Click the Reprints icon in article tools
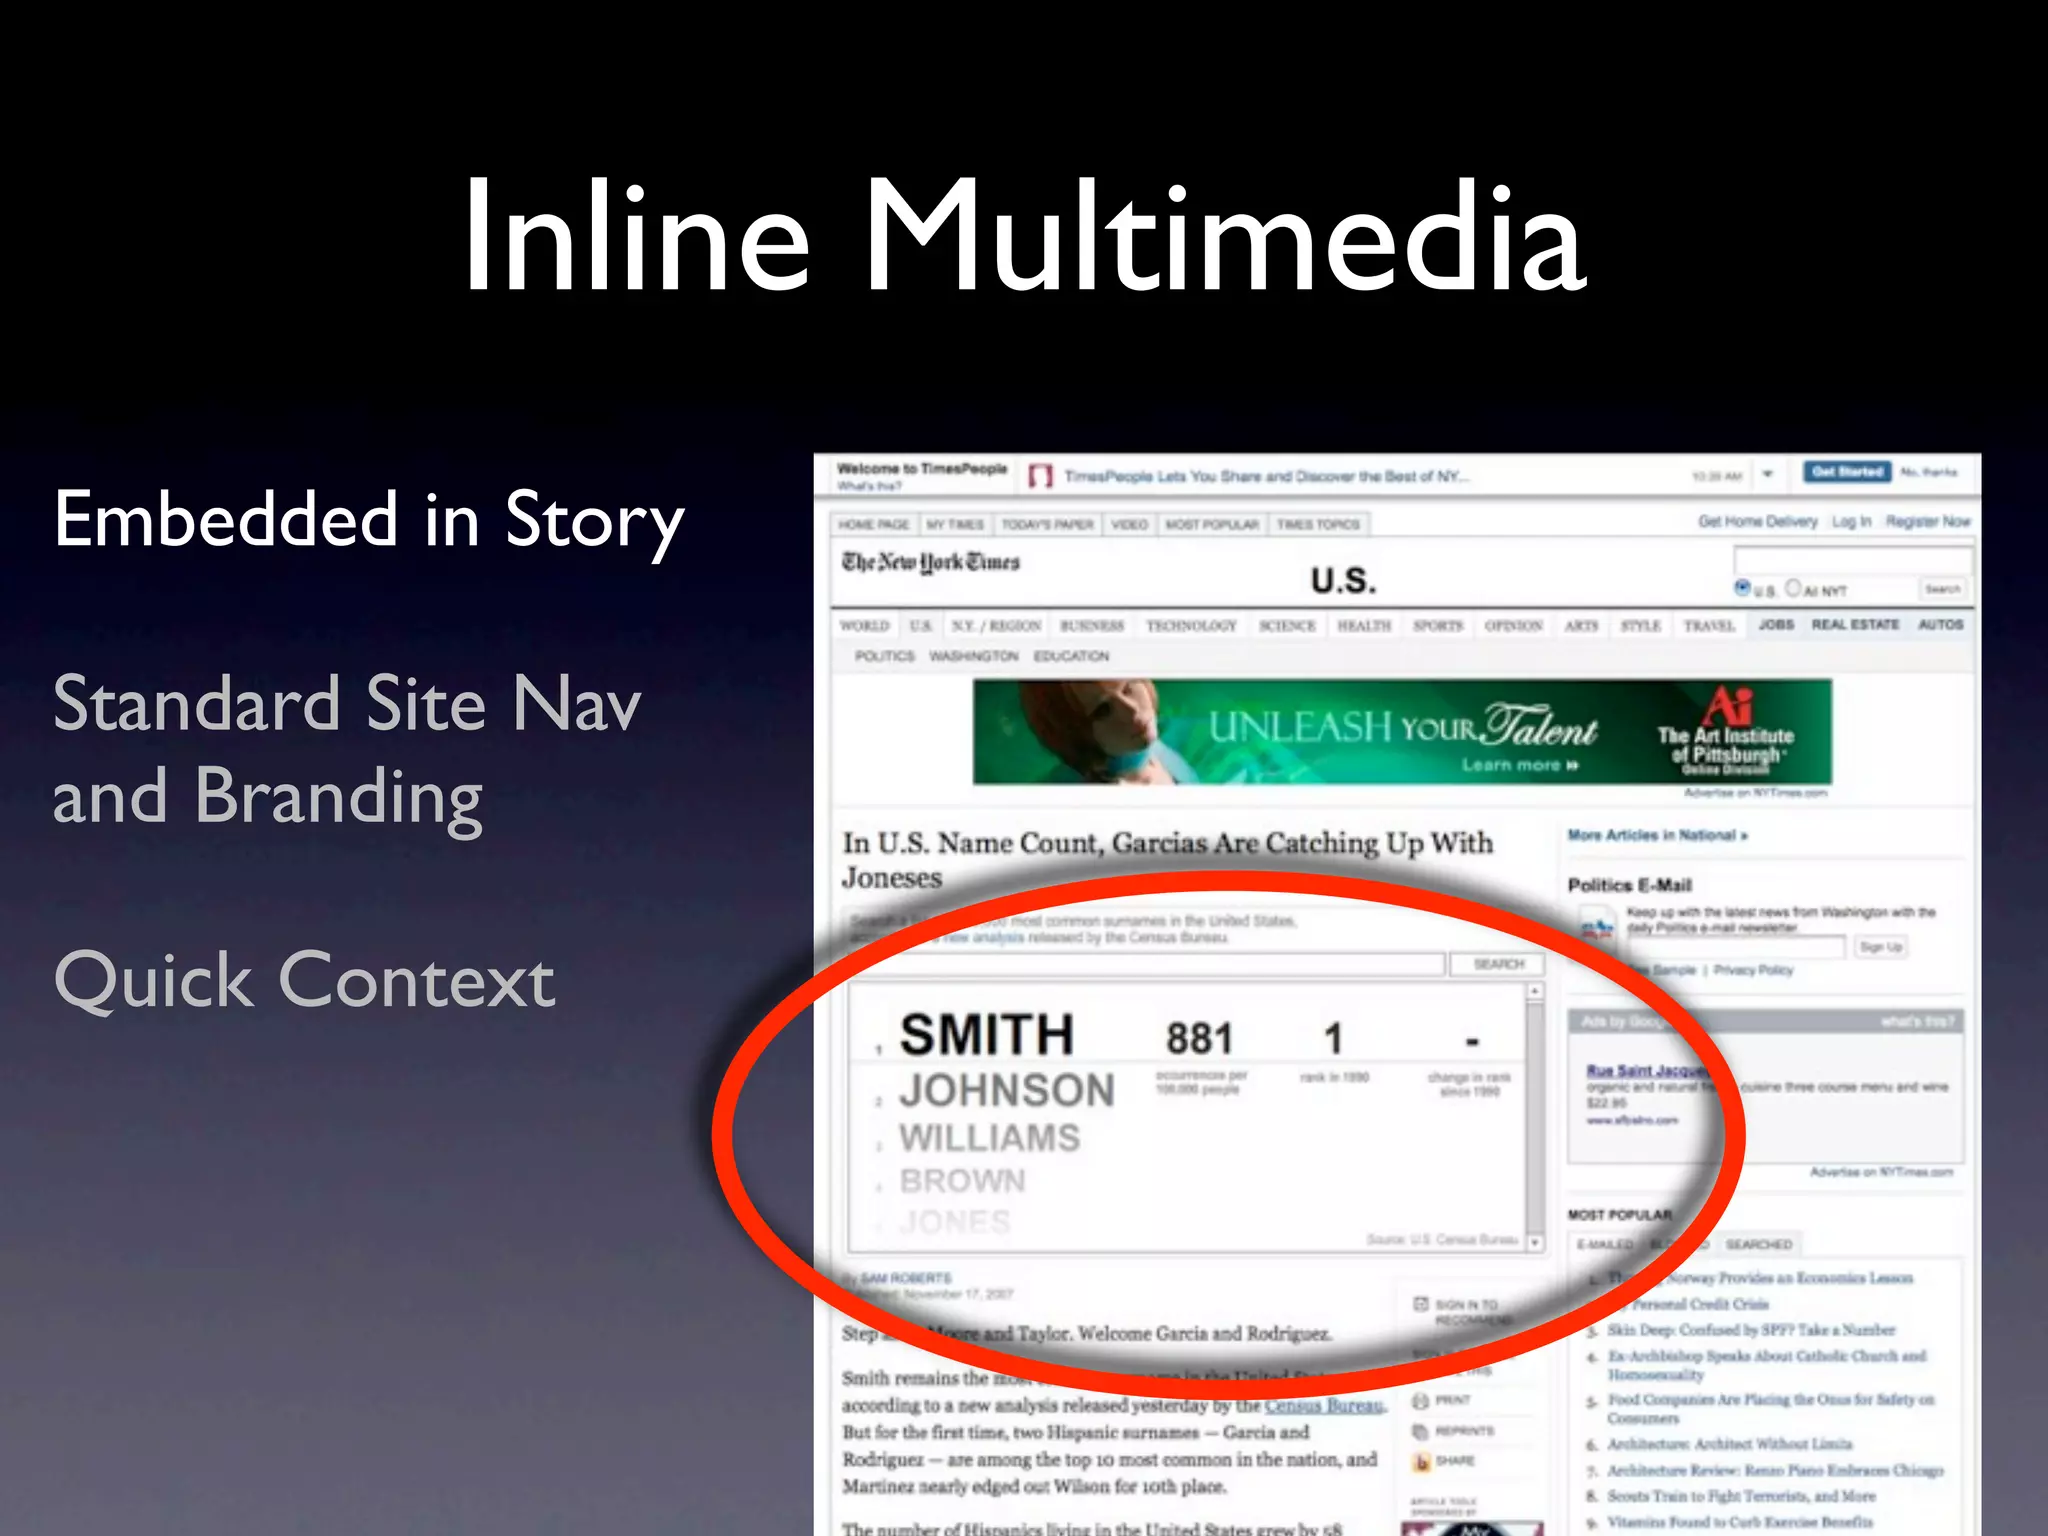Image resolution: width=2048 pixels, height=1536 pixels. click(1420, 1431)
